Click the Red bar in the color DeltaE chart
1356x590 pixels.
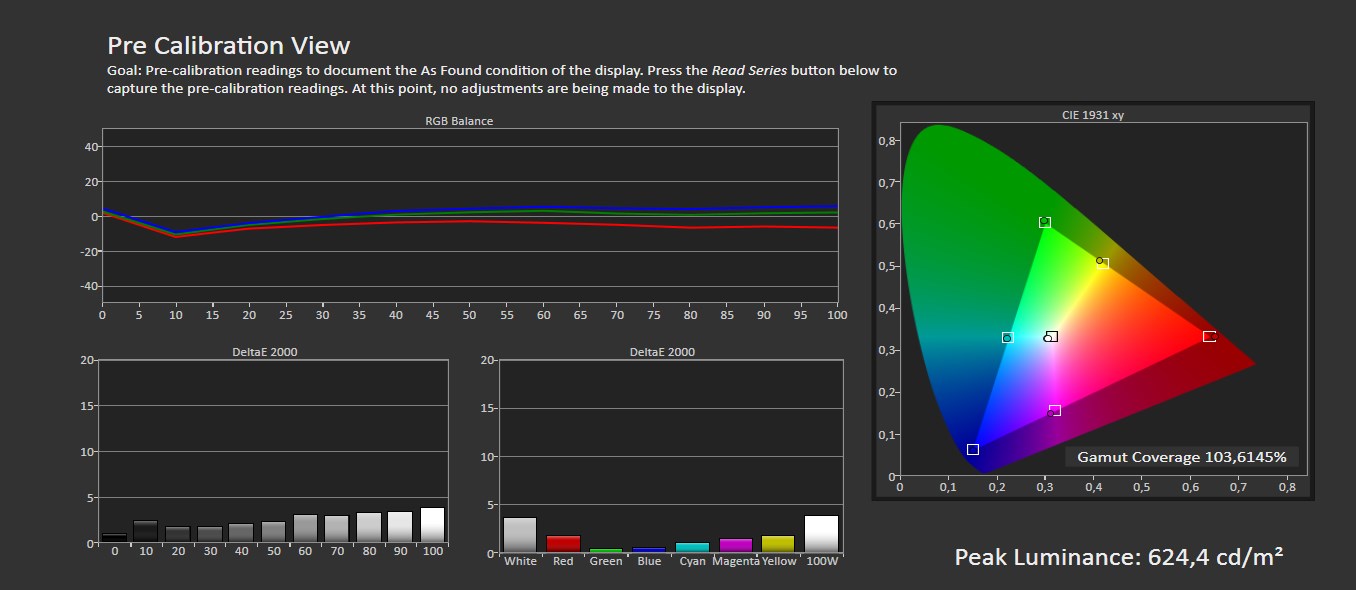pyautogui.click(x=563, y=544)
